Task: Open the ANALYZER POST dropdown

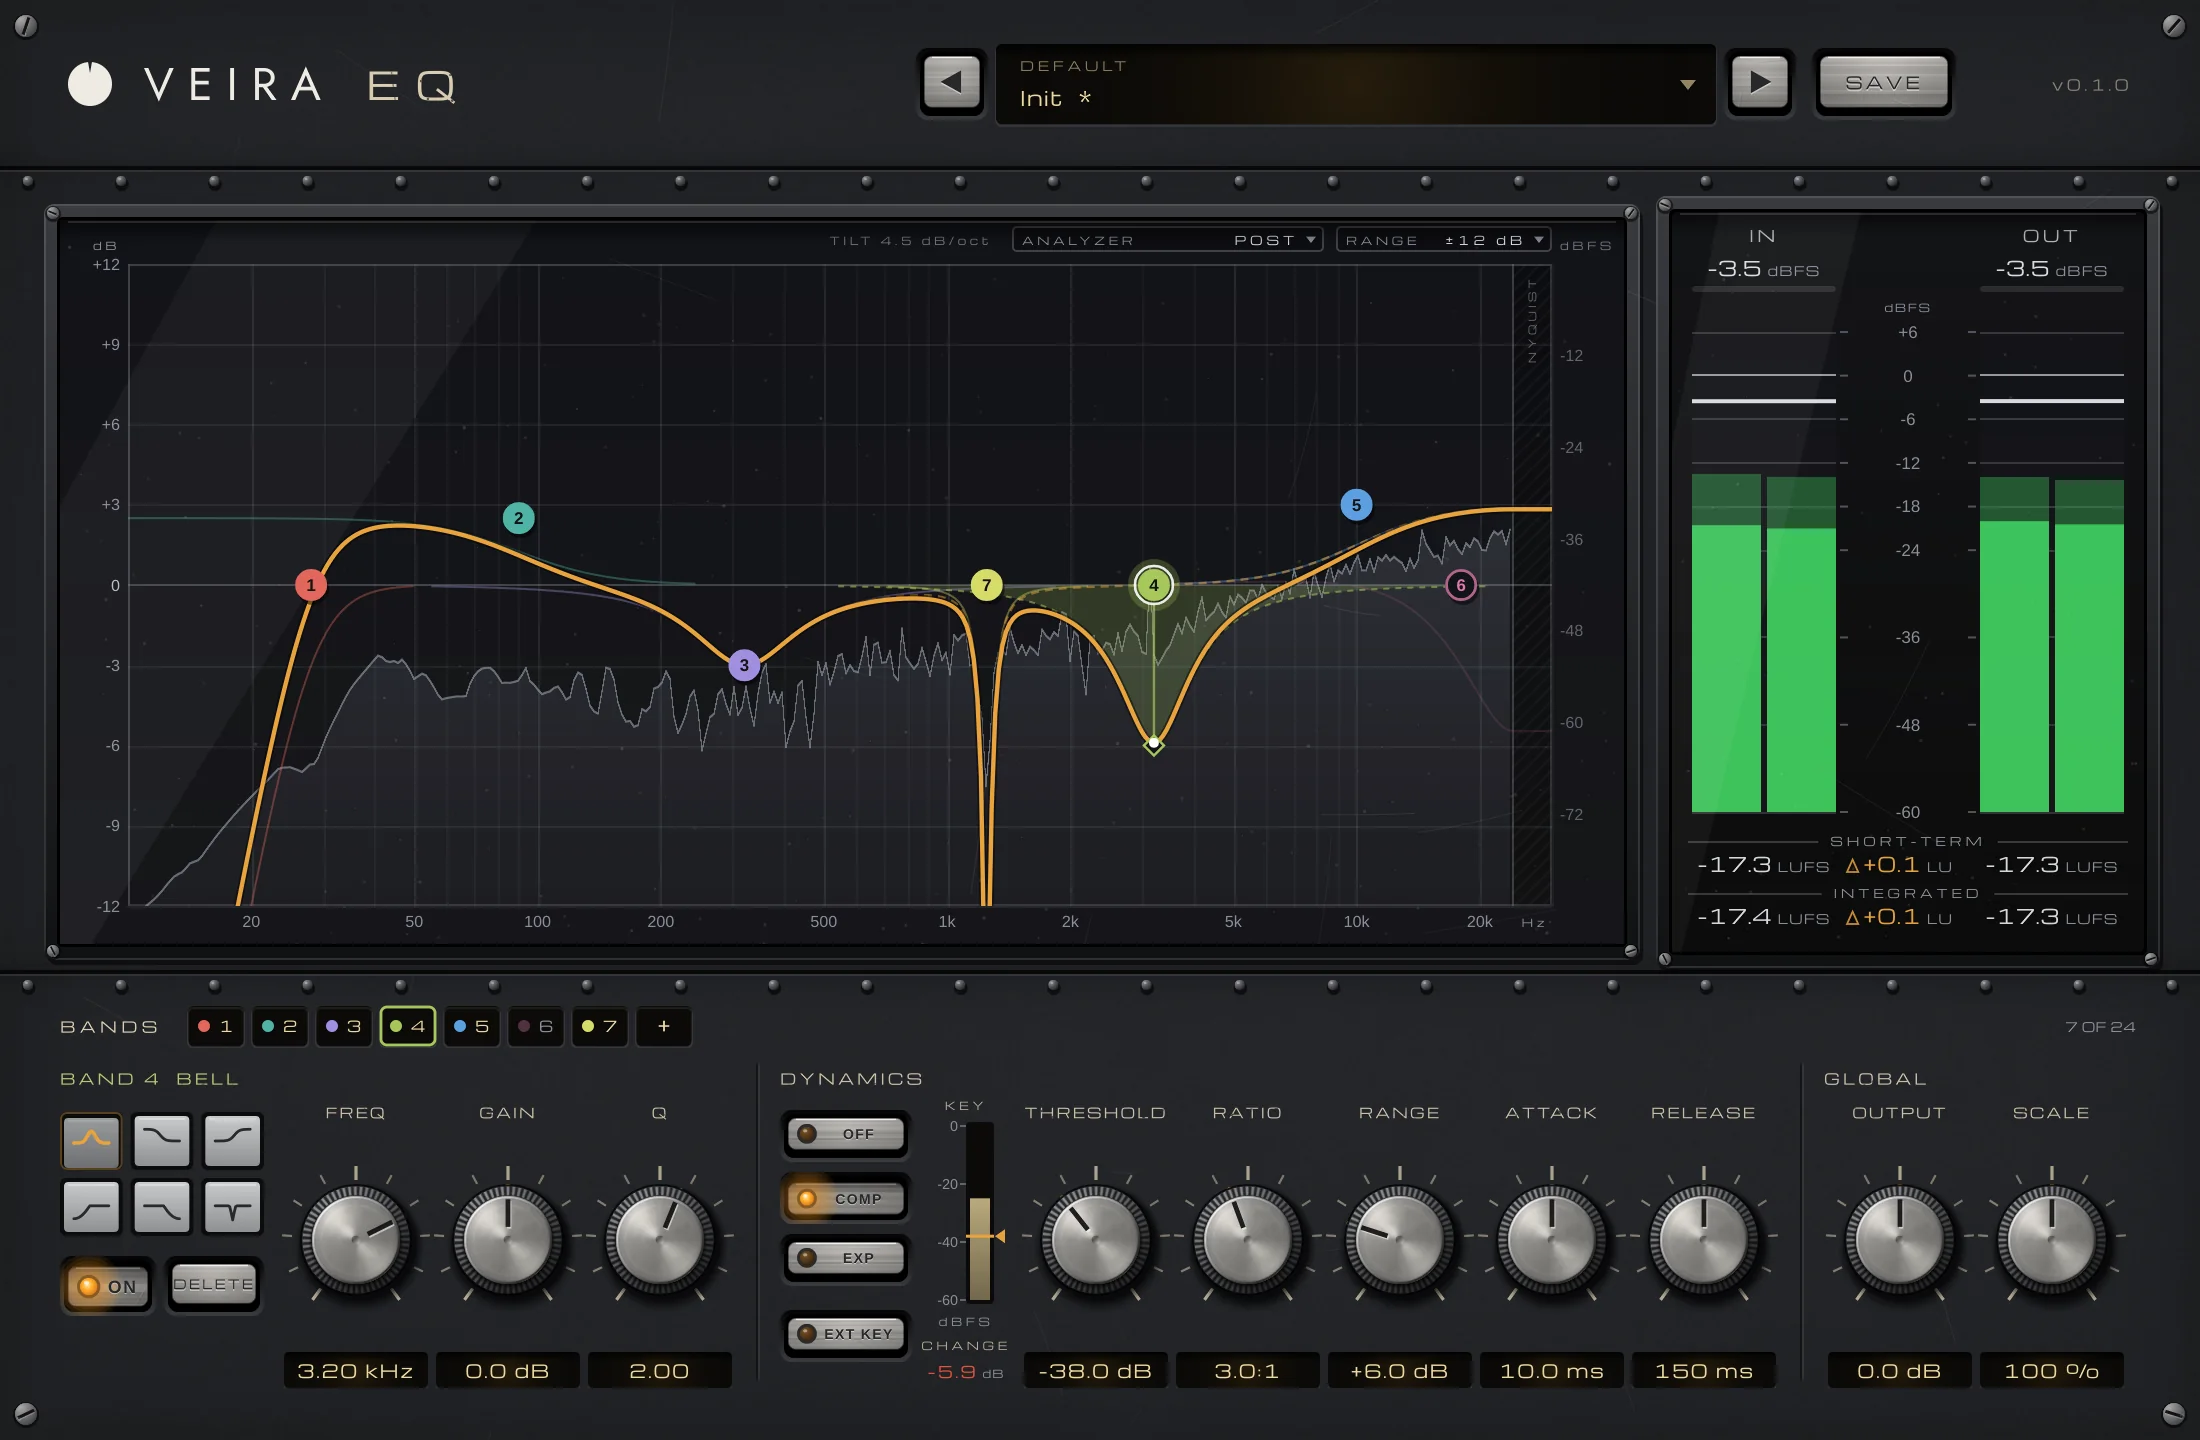Action: point(1168,240)
